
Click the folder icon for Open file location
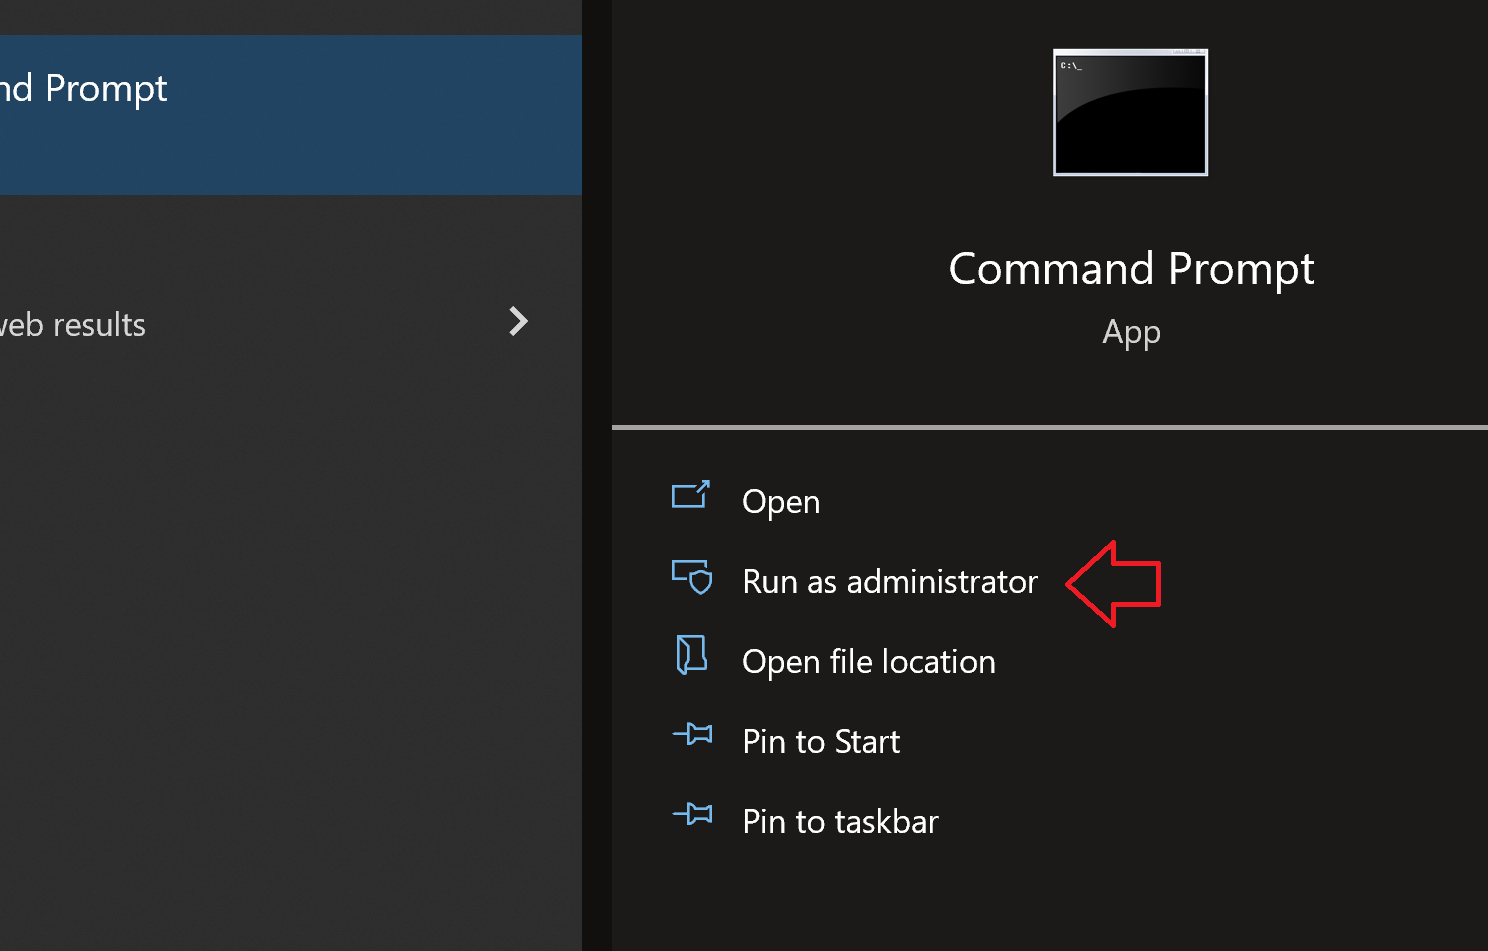pos(691,655)
